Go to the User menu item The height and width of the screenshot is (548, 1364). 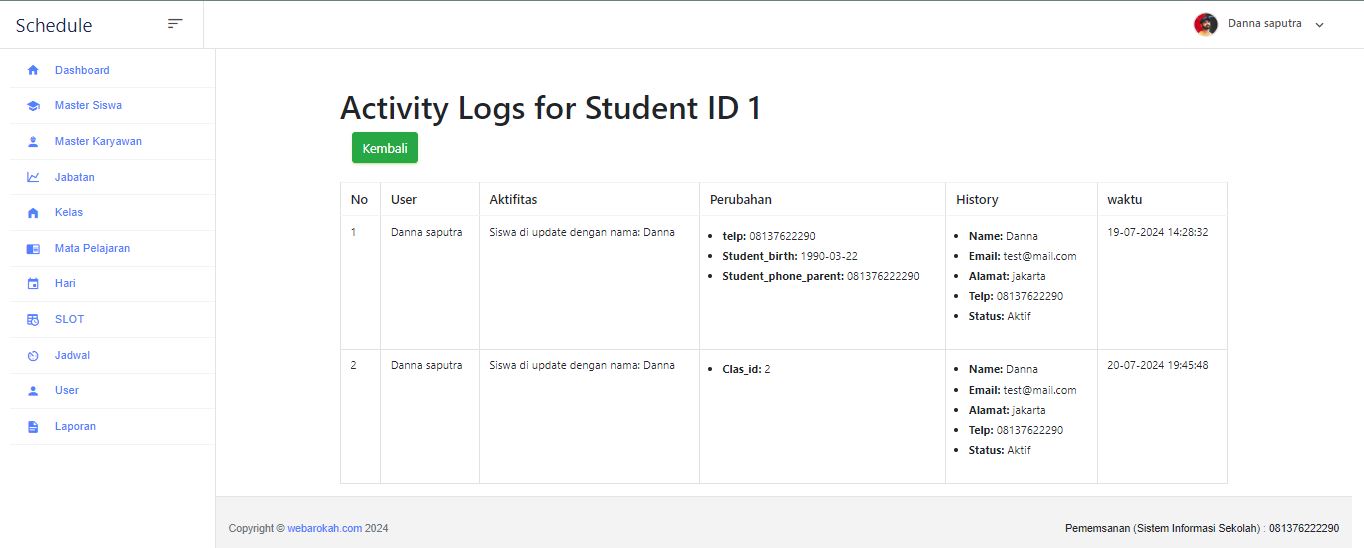click(67, 390)
